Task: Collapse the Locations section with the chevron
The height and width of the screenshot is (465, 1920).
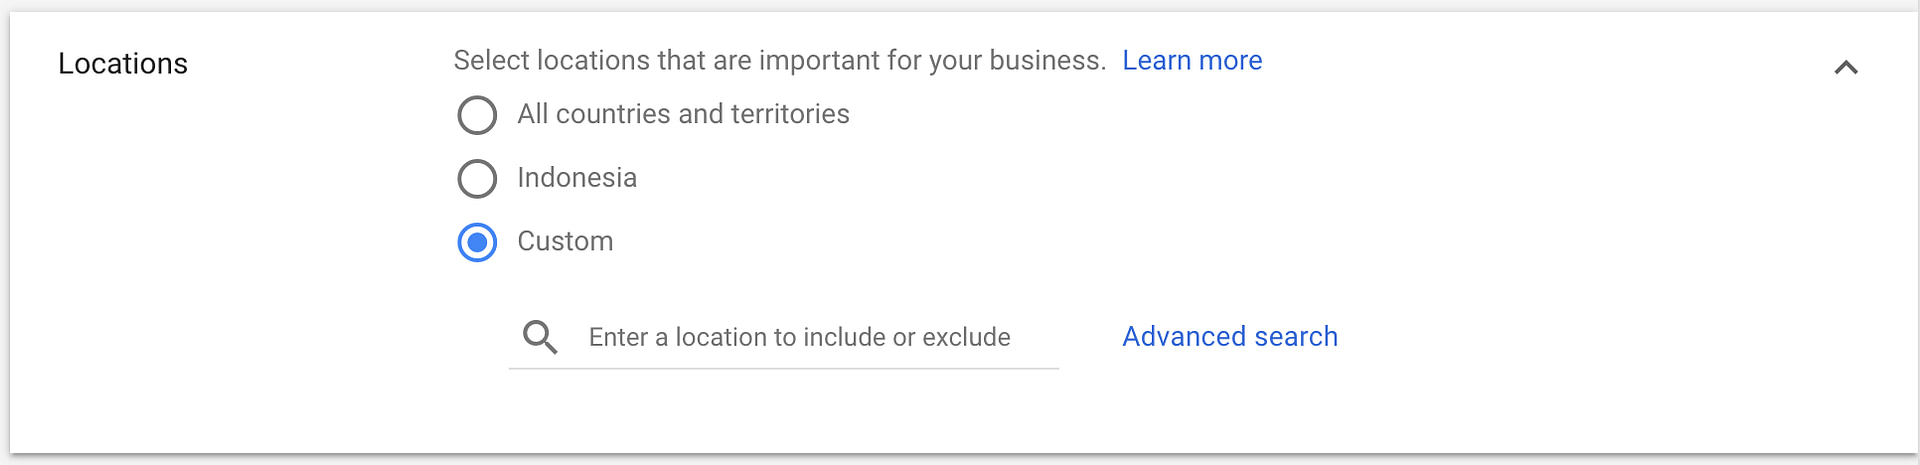Action: [x=1846, y=68]
